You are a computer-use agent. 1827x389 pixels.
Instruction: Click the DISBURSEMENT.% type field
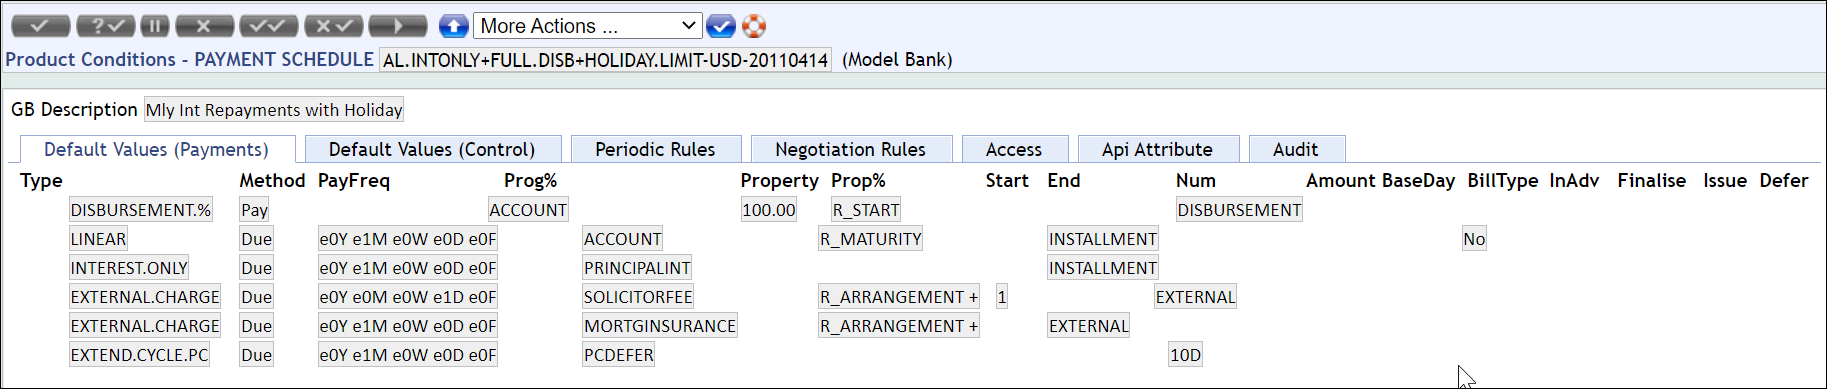tap(141, 210)
